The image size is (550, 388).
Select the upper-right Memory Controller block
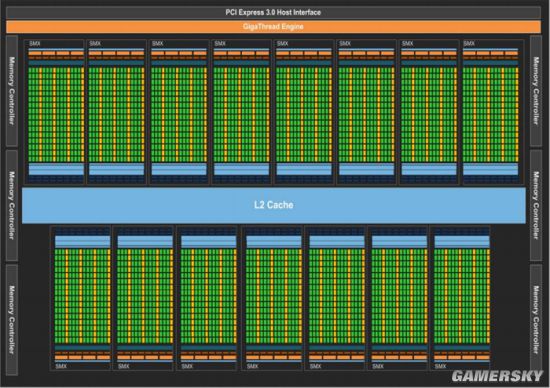point(536,91)
